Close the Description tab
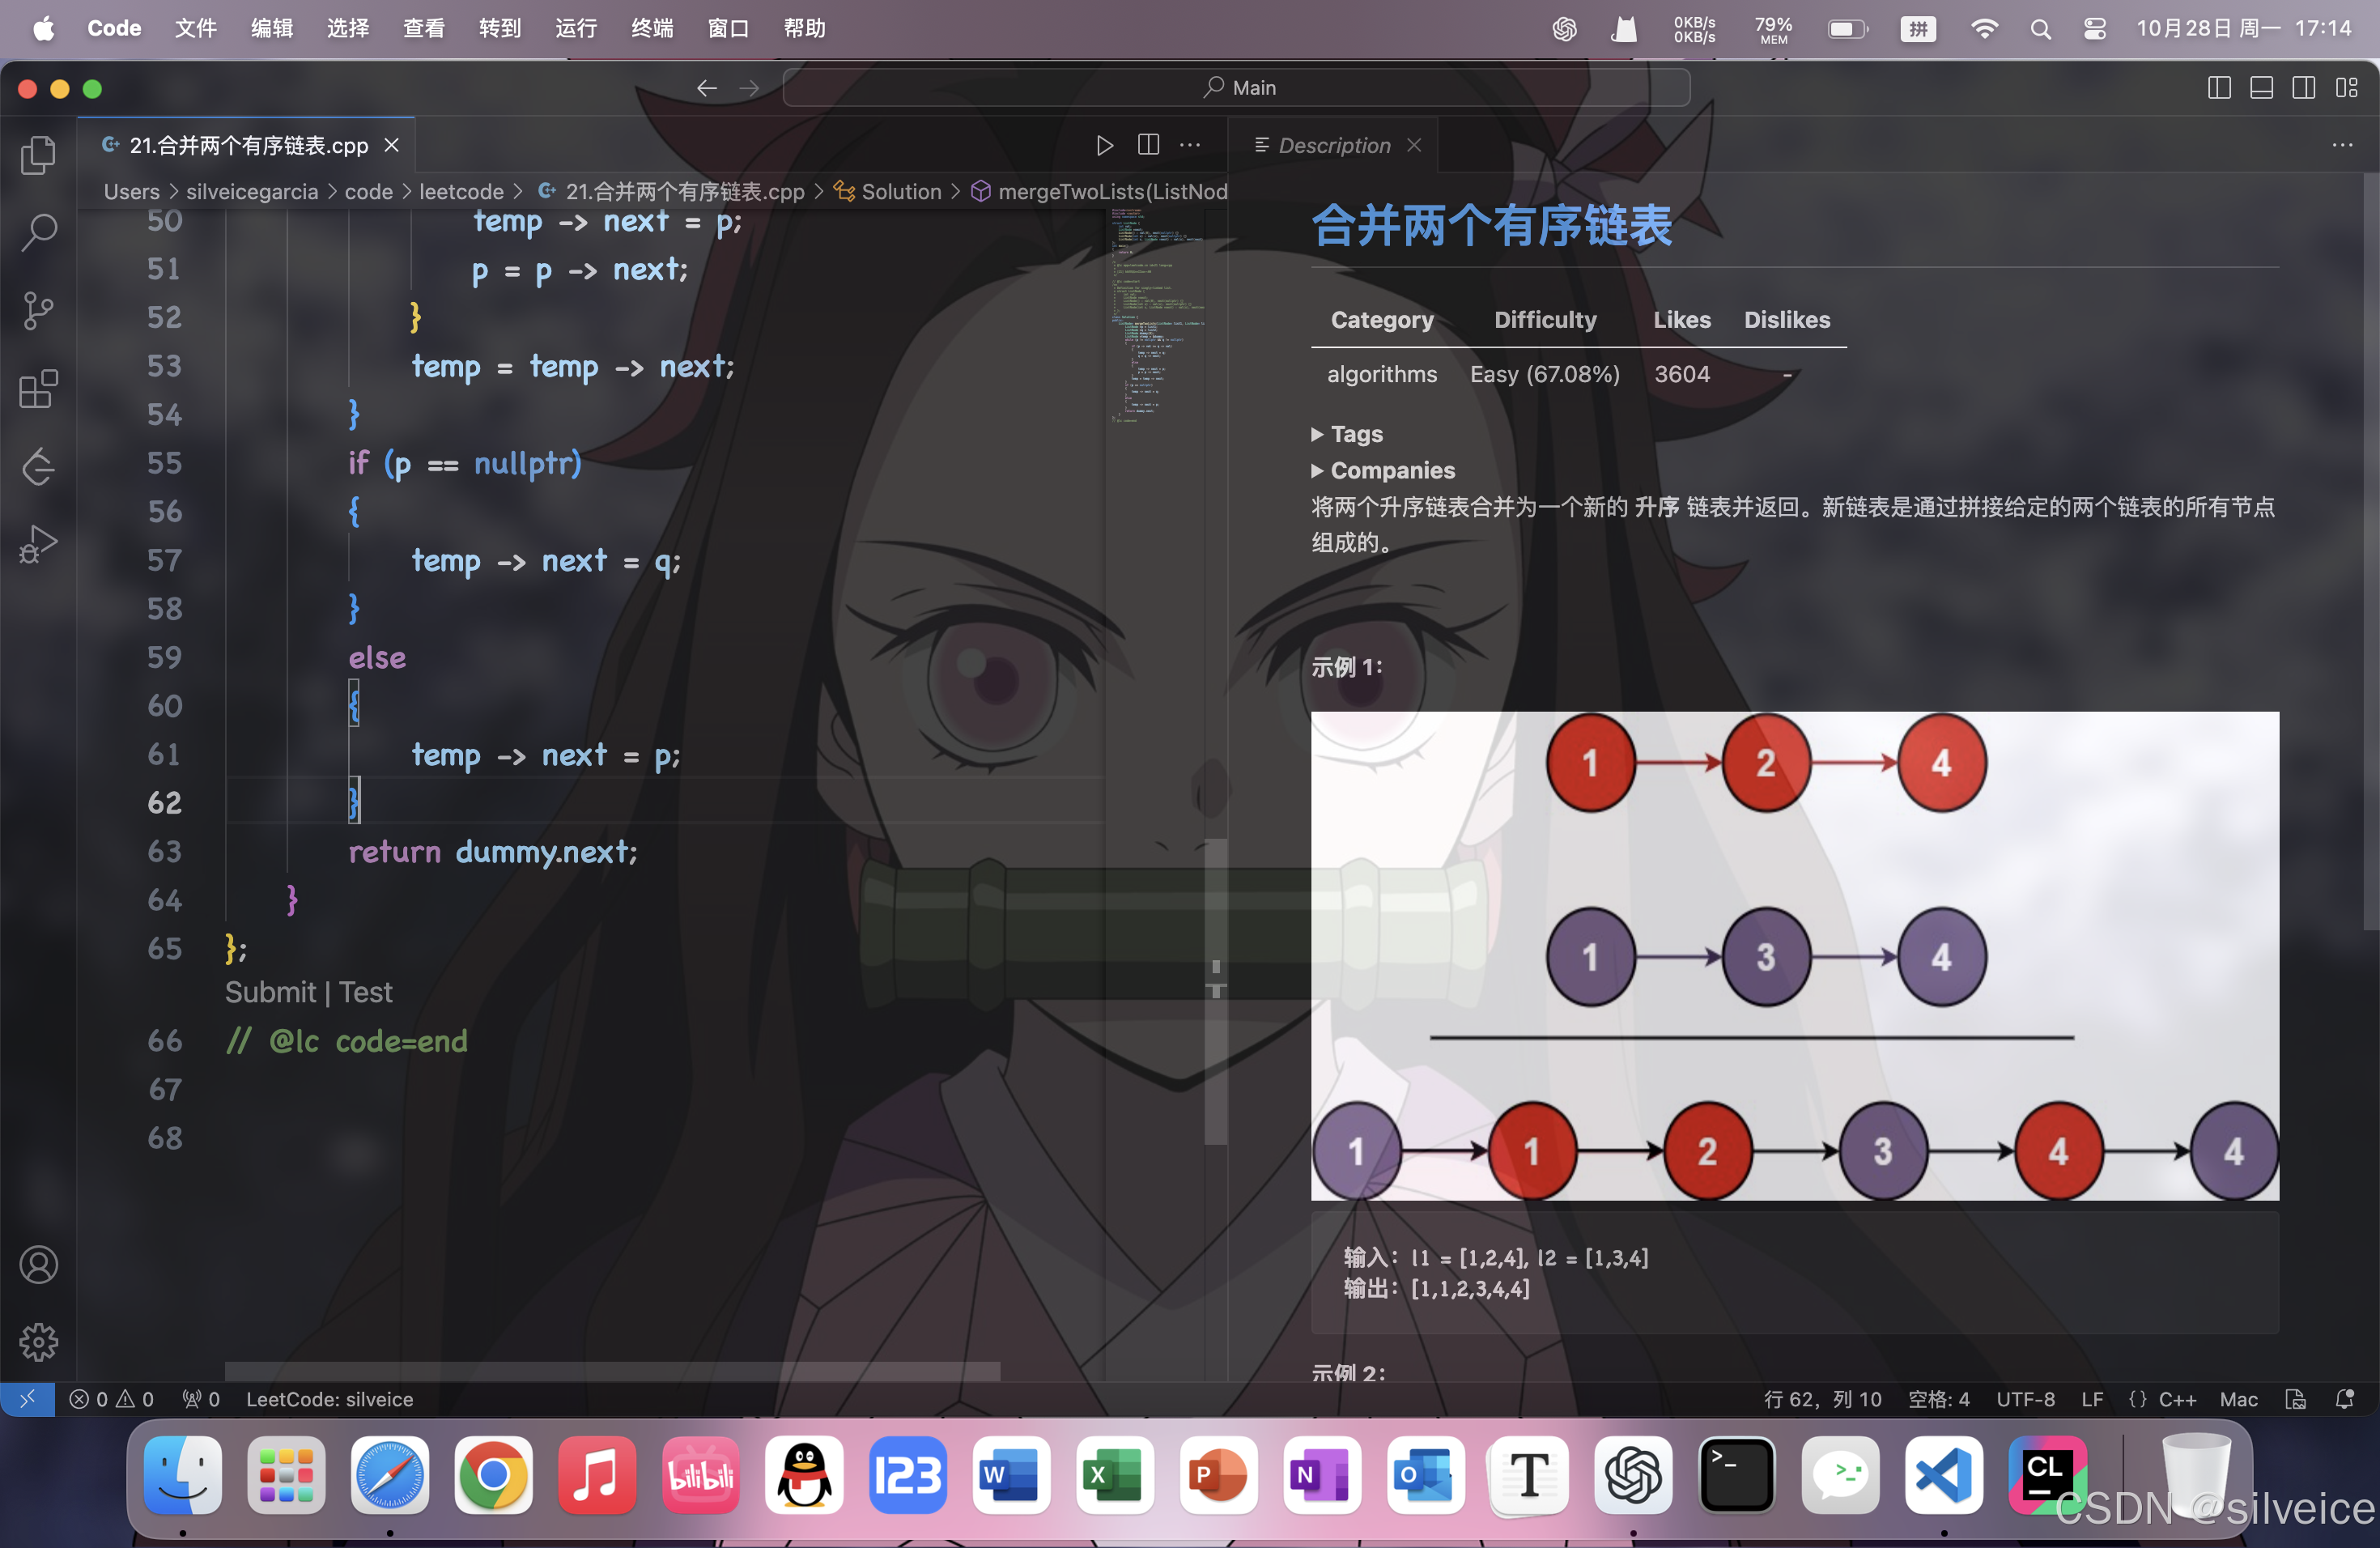2380x1548 pixels. (x=1414, y=145)
